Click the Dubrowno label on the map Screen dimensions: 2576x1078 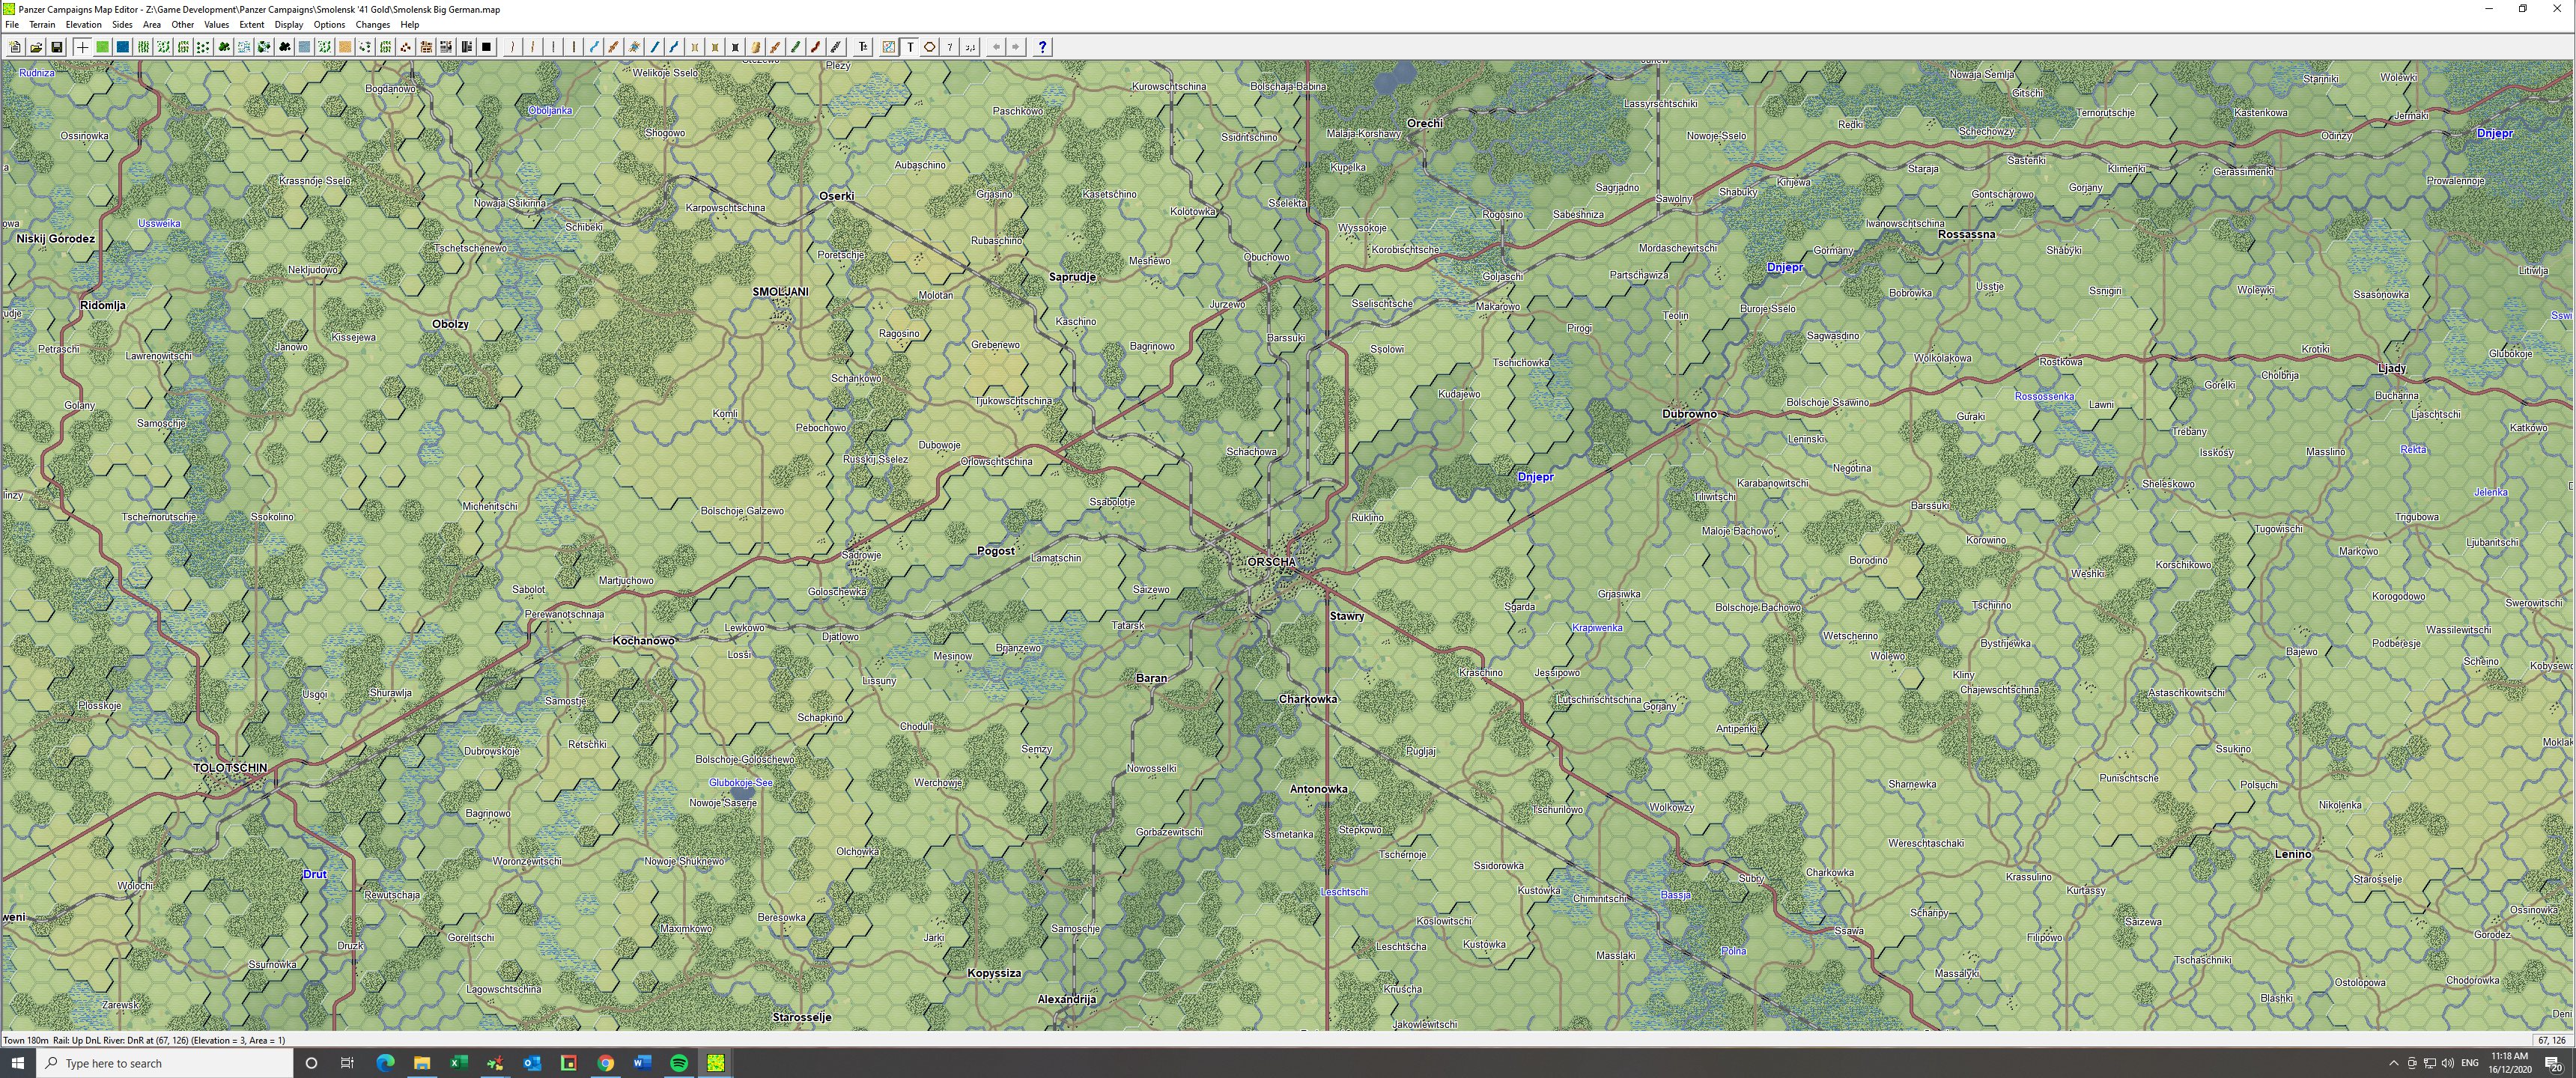1689,414
